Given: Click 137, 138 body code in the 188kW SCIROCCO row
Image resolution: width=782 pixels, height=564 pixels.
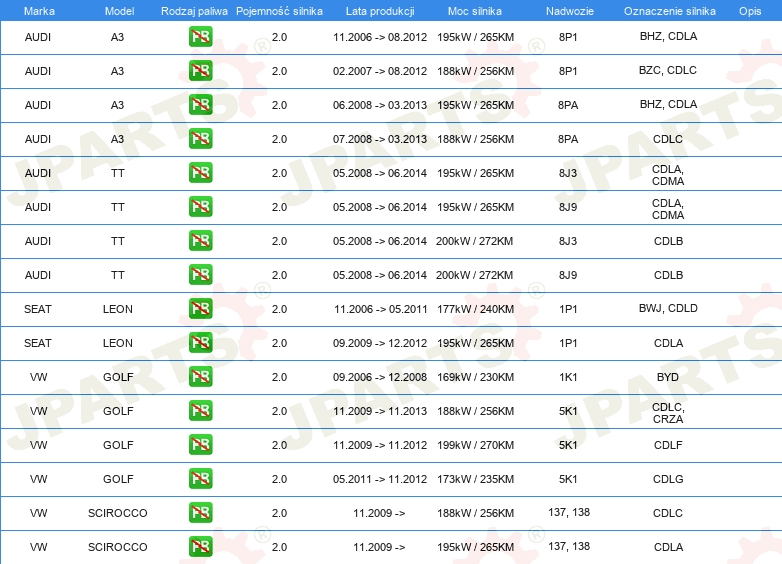Looking at the screenshot, I should pyautogui.click(x=569, y=512).
